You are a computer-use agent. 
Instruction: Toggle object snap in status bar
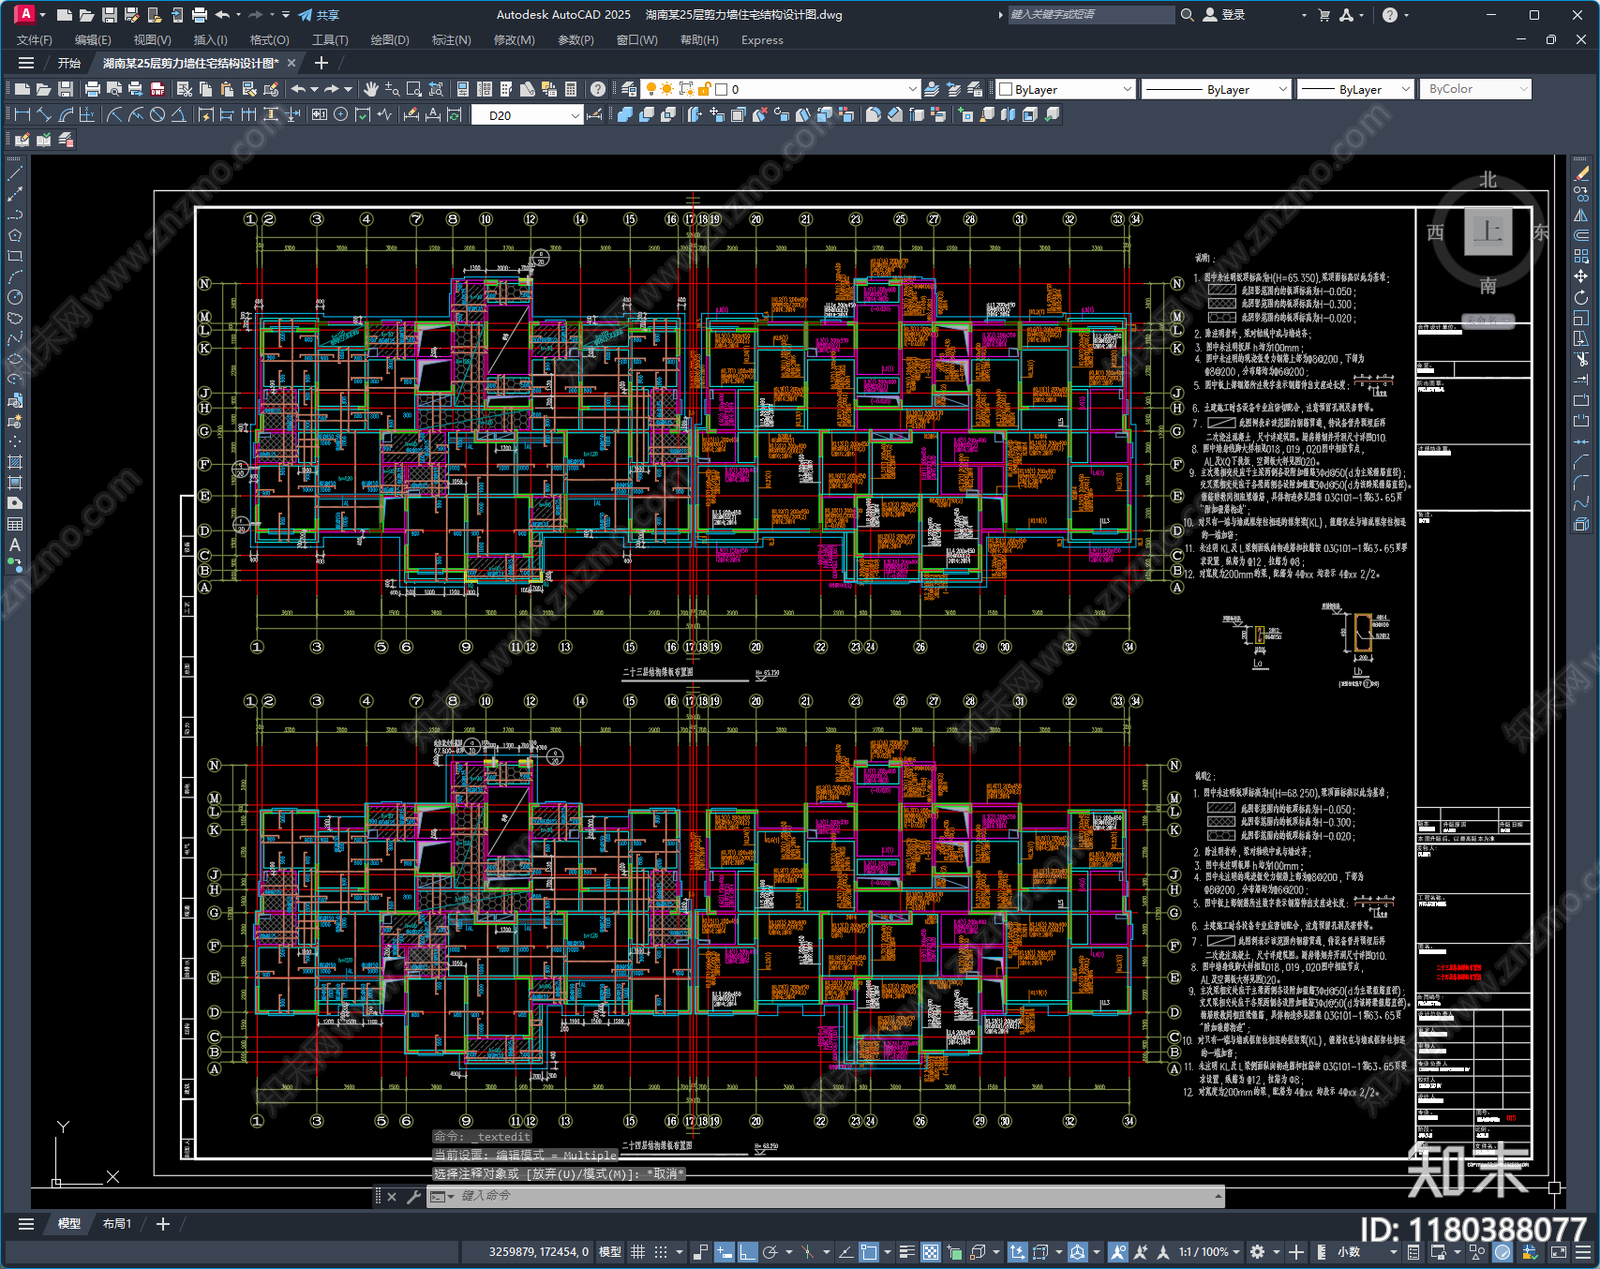coord(869,1252)
